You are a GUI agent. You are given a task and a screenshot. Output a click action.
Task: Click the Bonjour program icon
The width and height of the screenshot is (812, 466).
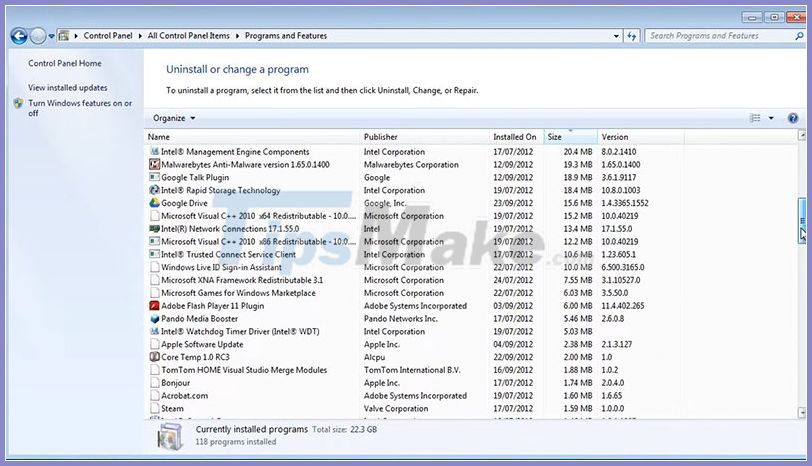[154, 383]
